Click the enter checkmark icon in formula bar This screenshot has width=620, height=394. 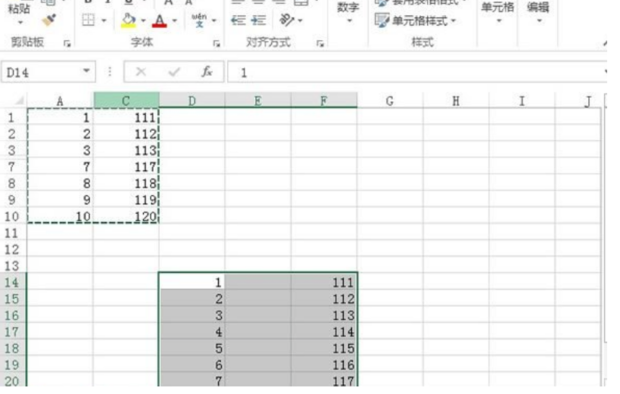pyautogui.click(x=174, y=72)
